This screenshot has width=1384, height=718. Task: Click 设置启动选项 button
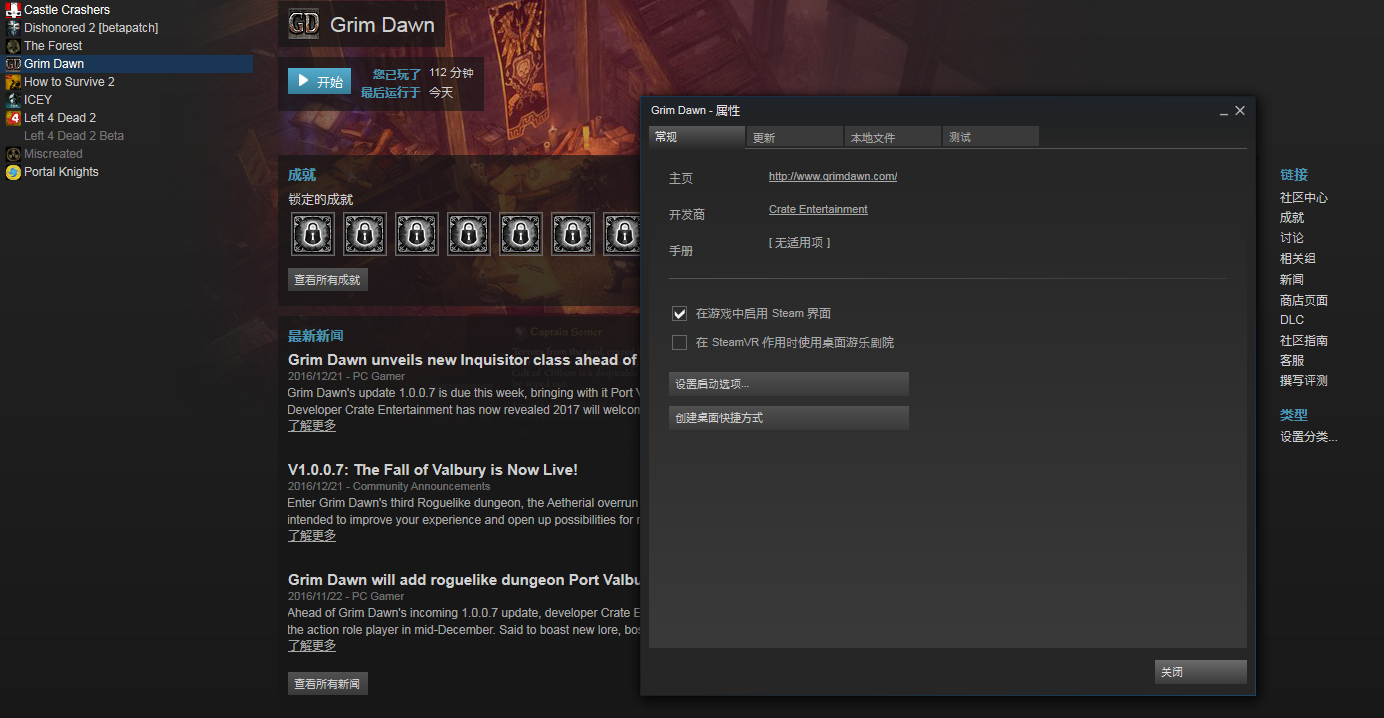[x=789, y=384]
